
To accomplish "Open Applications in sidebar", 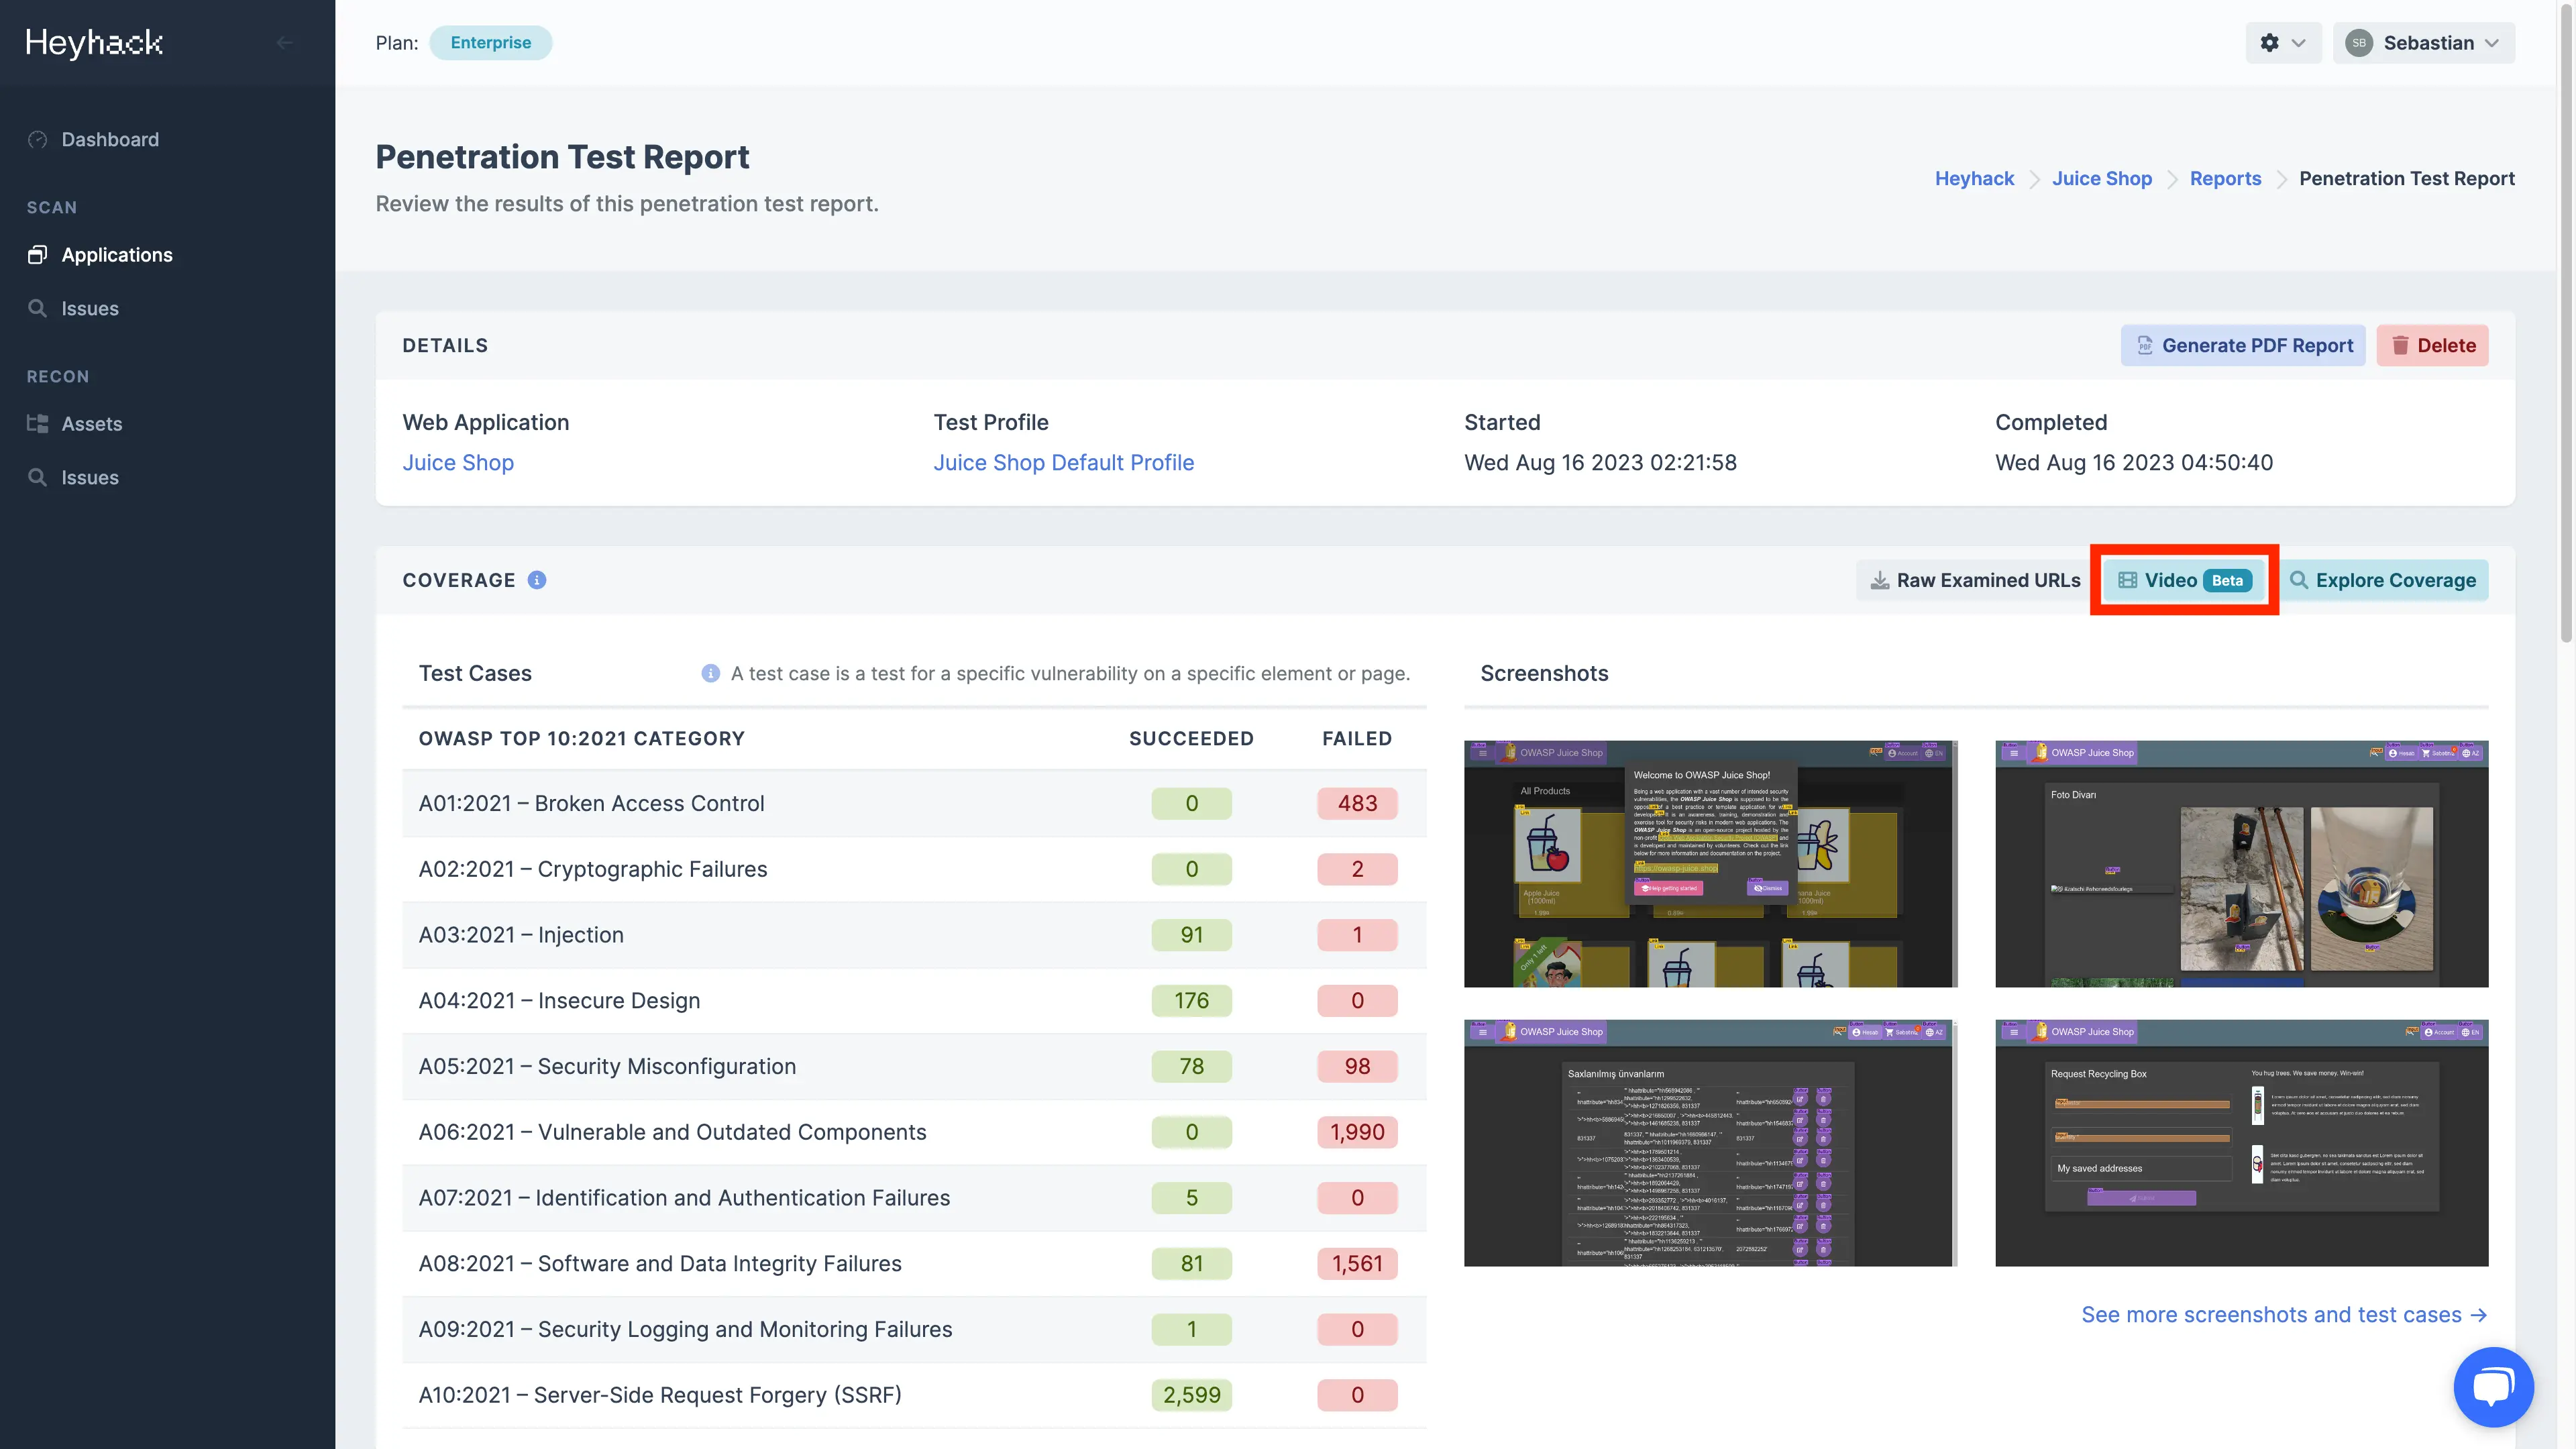I will [117, 254].
